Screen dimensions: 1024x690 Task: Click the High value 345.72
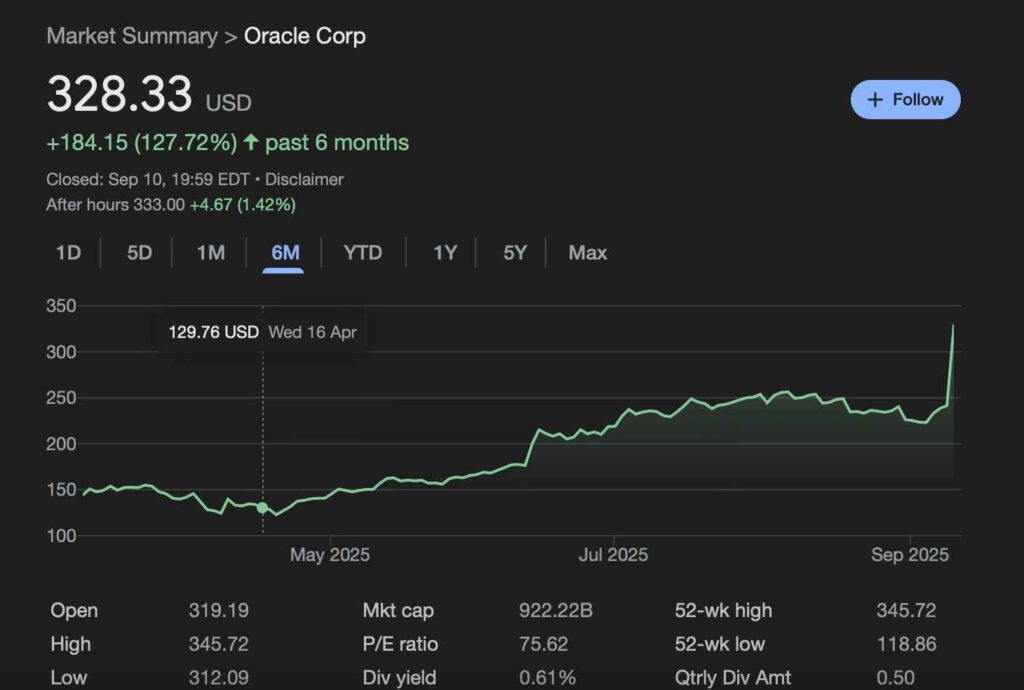[x=219, y=644]
